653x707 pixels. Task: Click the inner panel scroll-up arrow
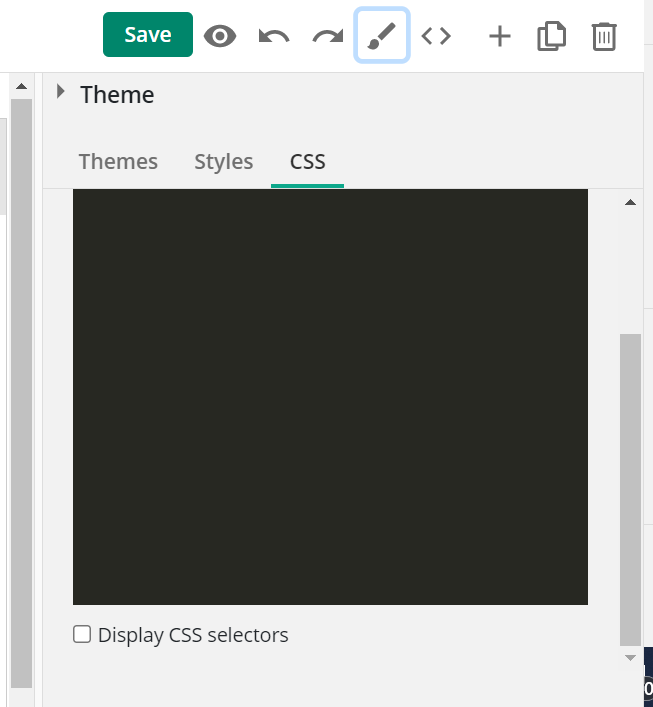tap(630, 202)
